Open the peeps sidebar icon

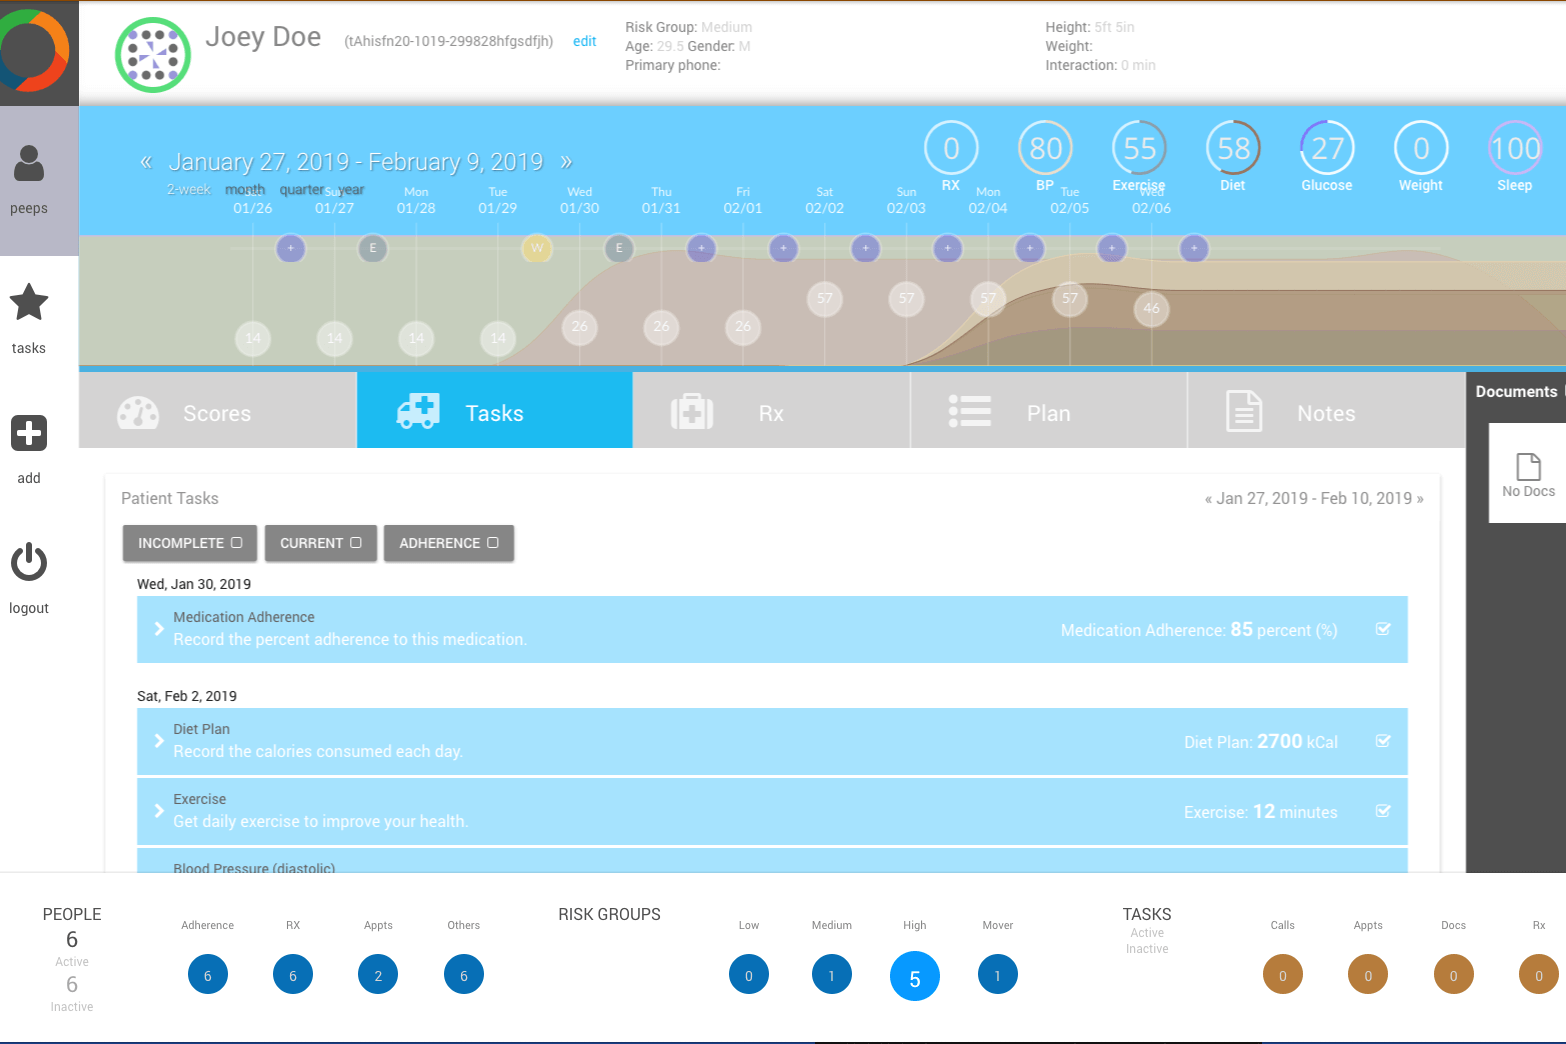29,164
